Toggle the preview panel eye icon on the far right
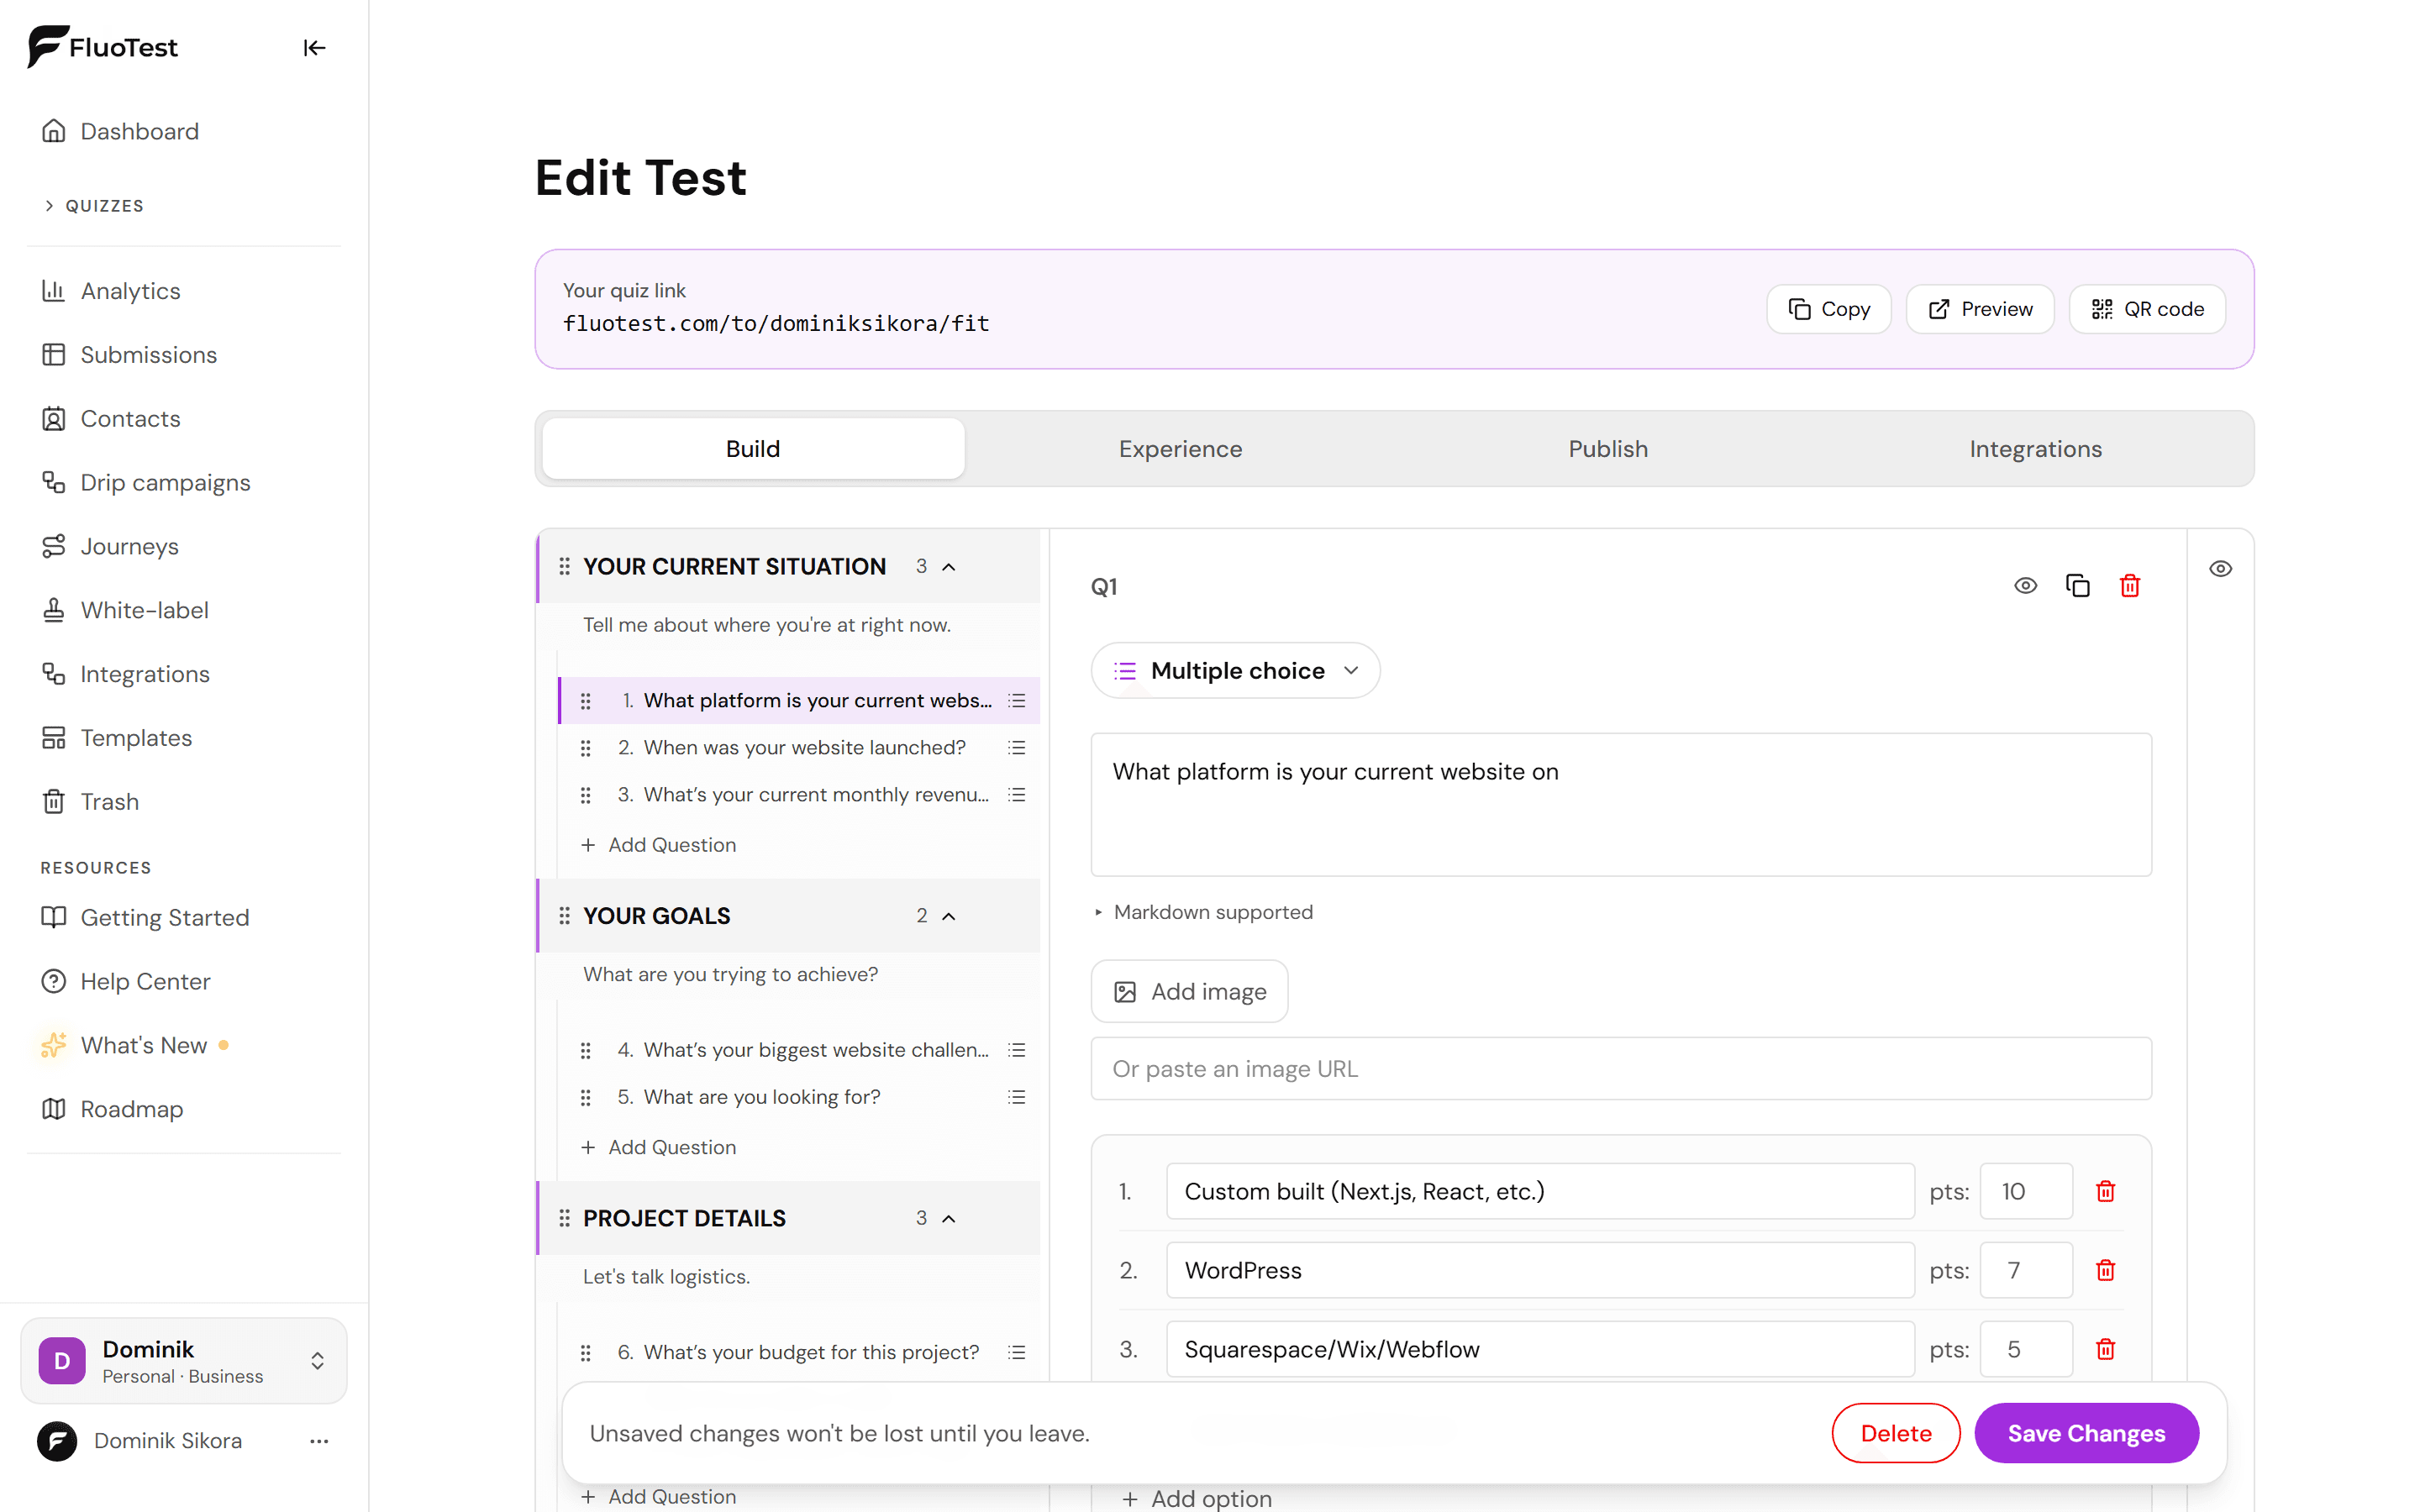The height and width of the screenshot is (1512, 2420). click(x=2220, y=569)
